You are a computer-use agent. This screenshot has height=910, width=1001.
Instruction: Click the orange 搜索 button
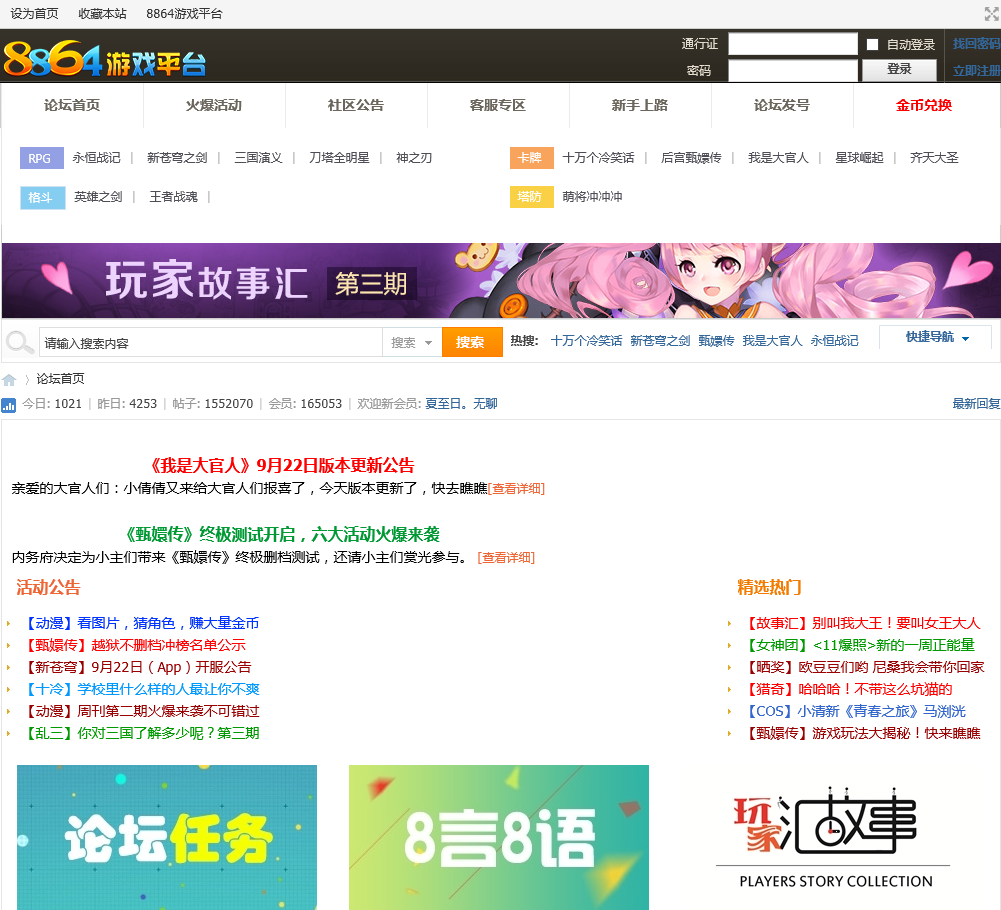click(471, 342)
